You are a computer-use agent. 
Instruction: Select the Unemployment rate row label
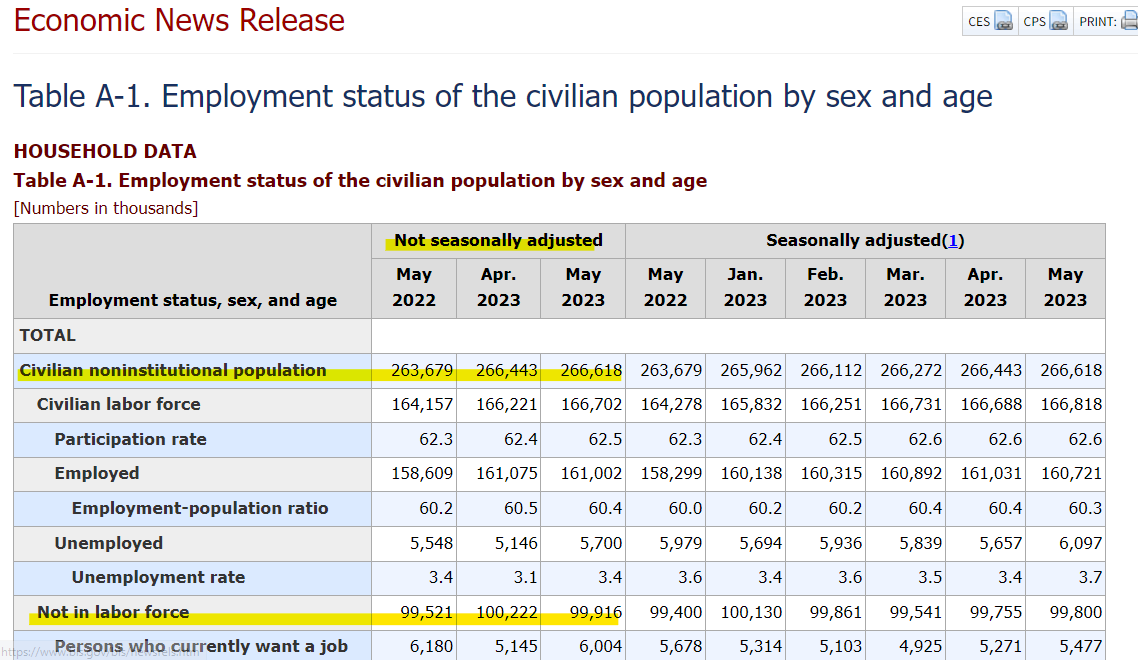click(158, 577)
